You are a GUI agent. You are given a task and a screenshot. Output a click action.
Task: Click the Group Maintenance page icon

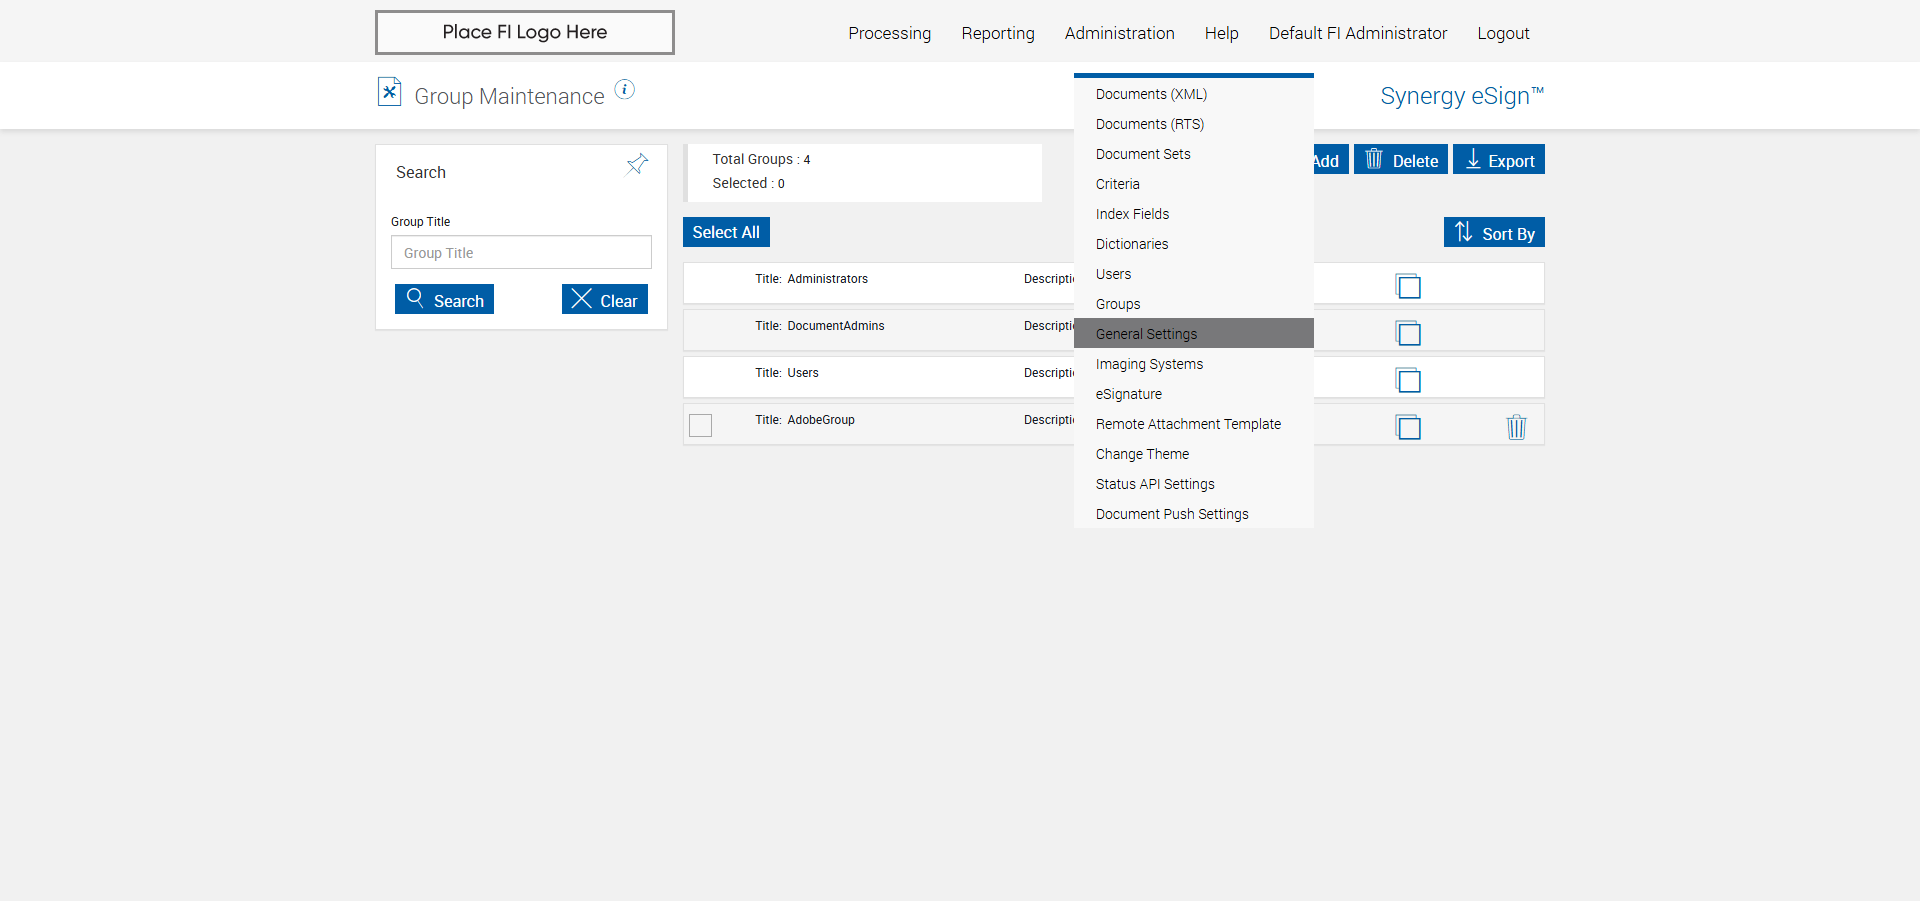pos(389,92)
